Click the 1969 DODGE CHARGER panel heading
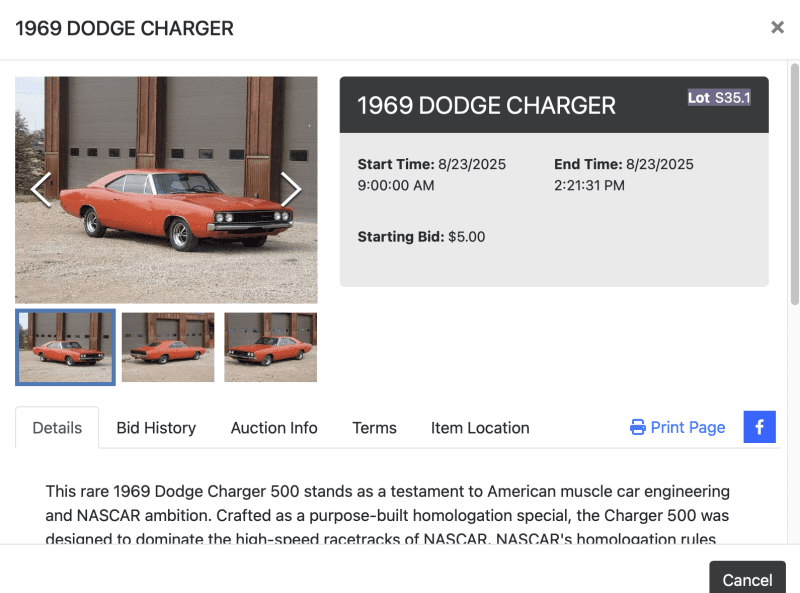The height and width of the screenshot is (593, 800). 486,106
